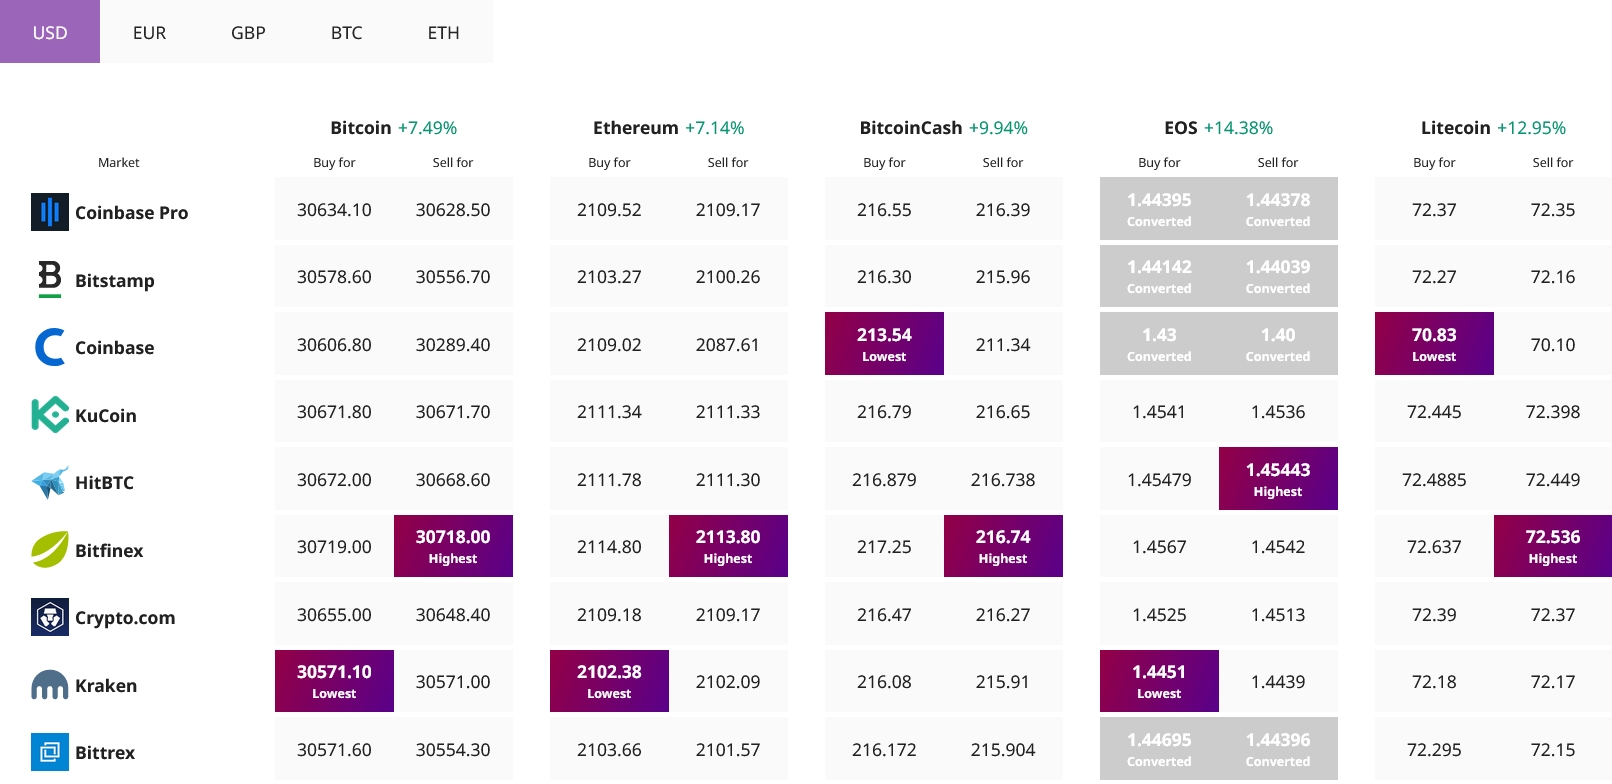
Task: Click the Coinbase C logo icon
Action: tap(50, 347)
